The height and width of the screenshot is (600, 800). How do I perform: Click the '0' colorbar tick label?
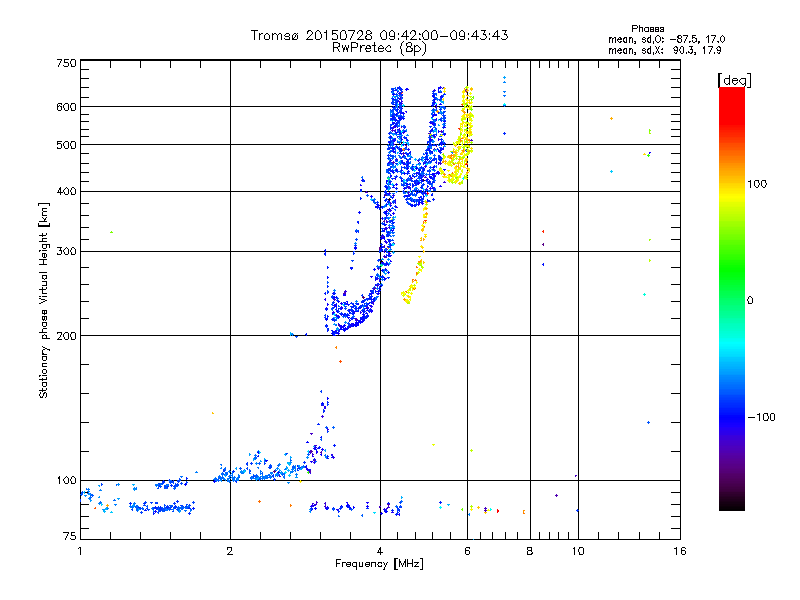tap(750, 301)
